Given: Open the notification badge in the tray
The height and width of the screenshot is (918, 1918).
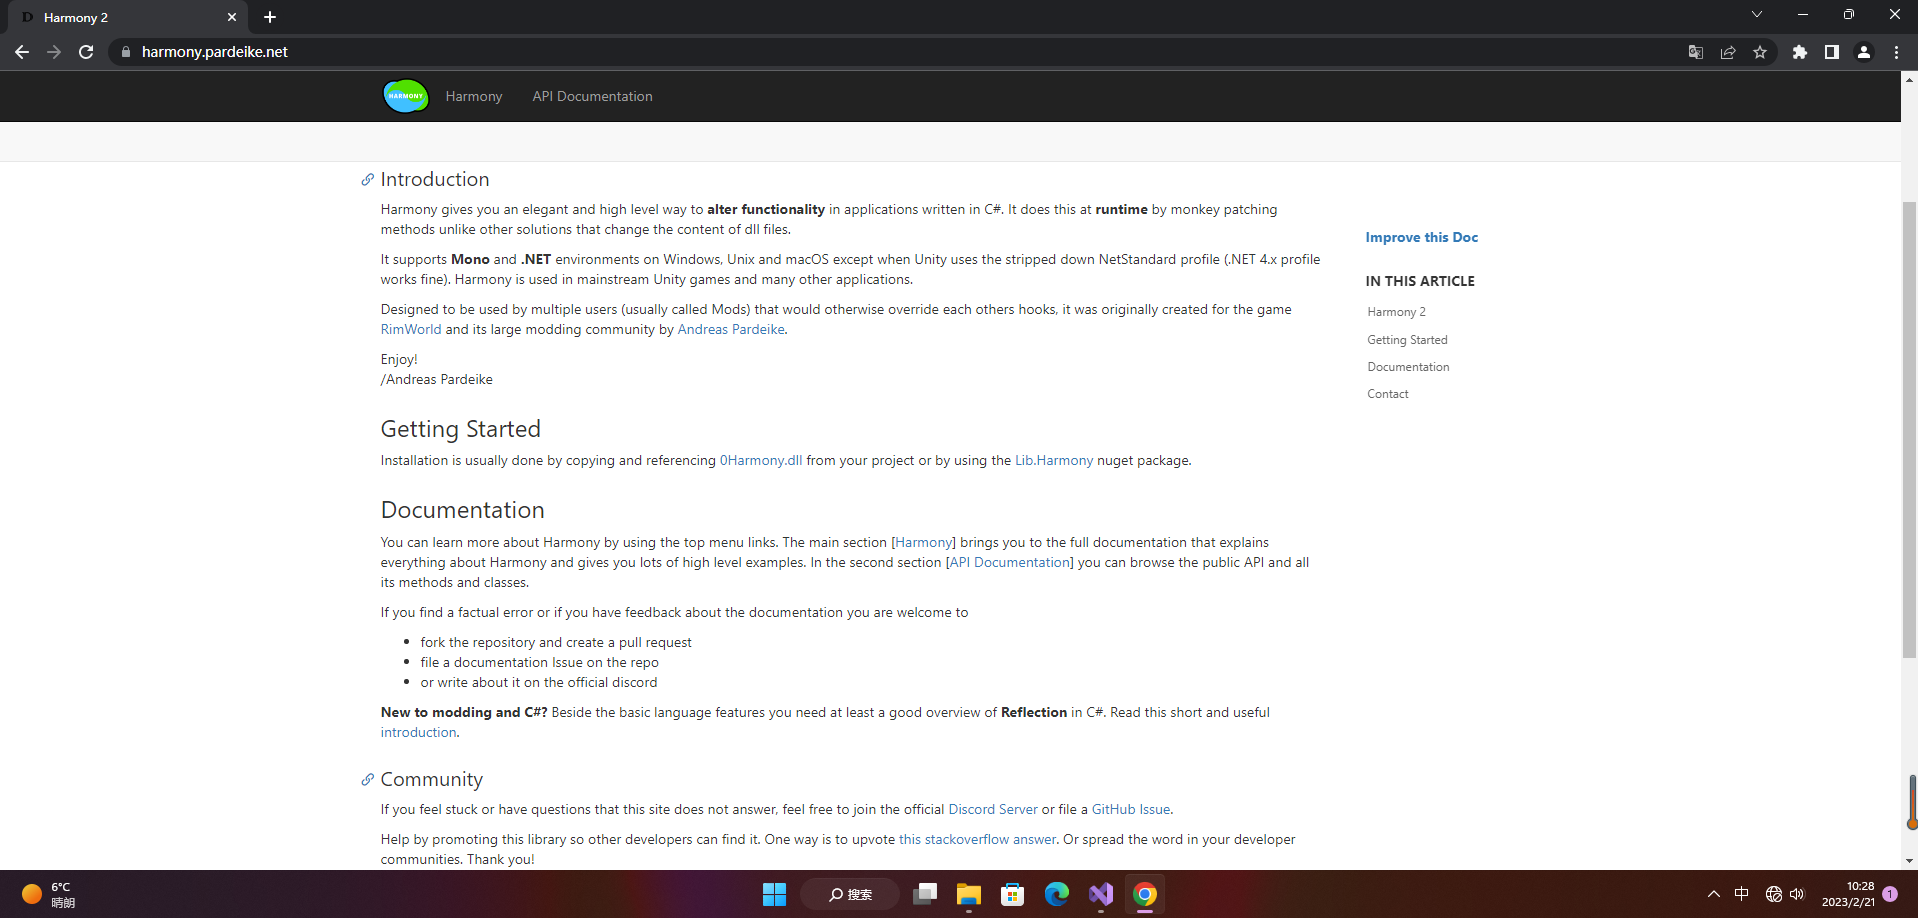Looking at the screenshot, I should (1890, 894).
